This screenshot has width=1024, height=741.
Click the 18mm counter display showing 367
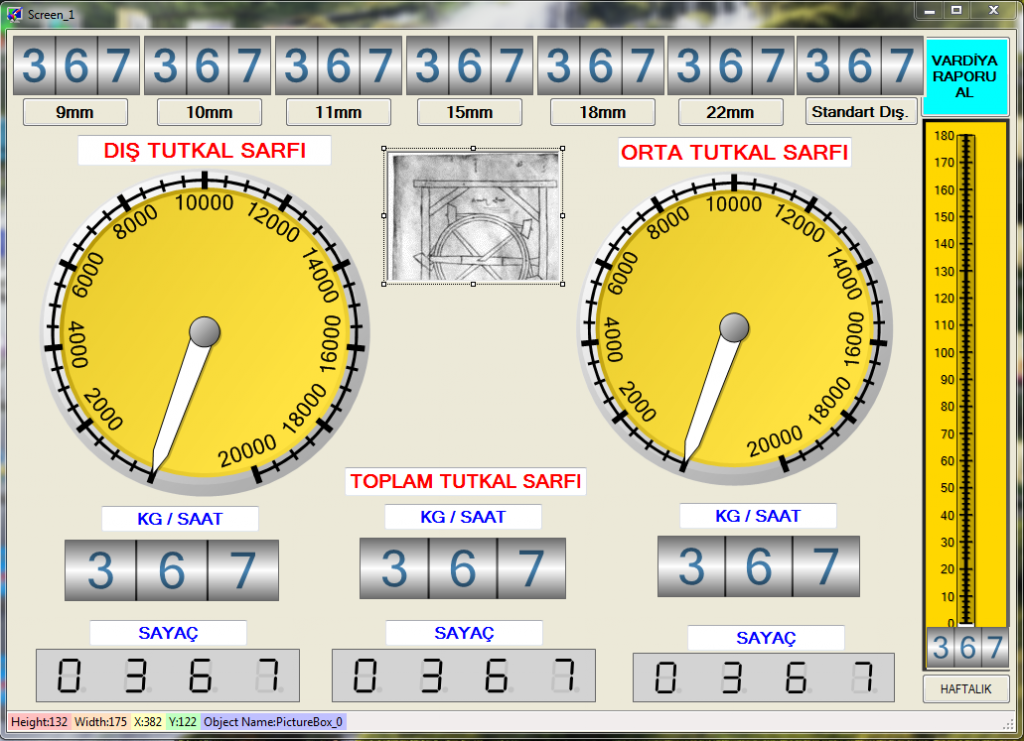click(x=602, y=63)
